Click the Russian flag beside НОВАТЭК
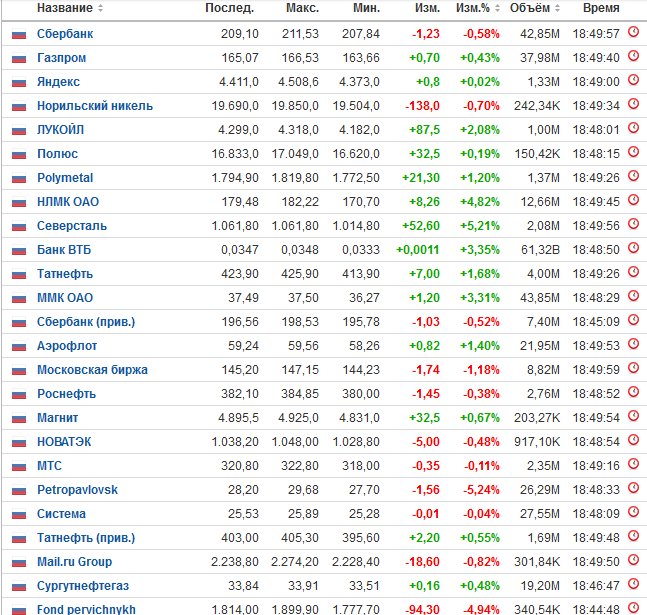647x615 pixels. [19, 442]
